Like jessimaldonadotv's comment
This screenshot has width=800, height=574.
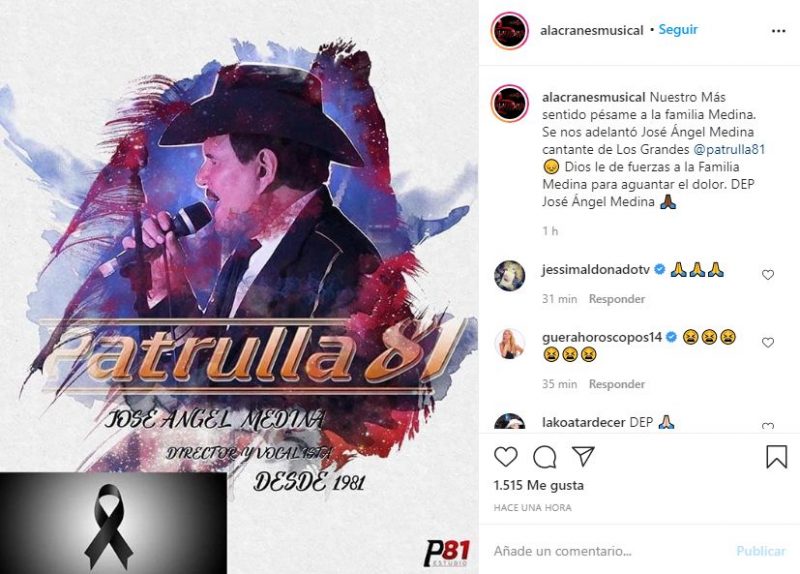tap(768, 275)
